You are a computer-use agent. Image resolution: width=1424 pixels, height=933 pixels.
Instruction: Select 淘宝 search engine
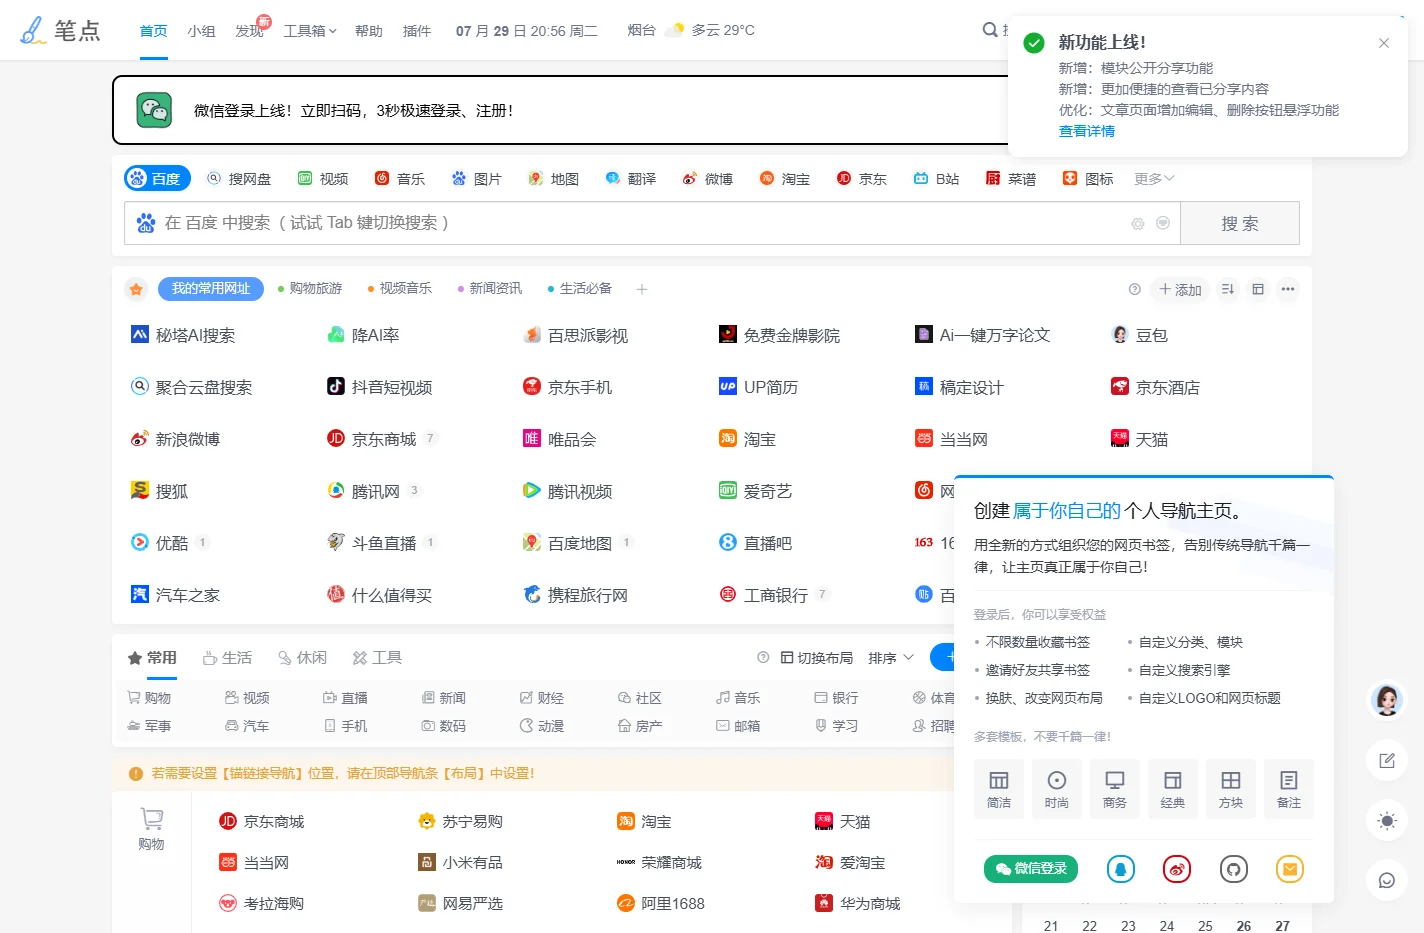[785, 178]
